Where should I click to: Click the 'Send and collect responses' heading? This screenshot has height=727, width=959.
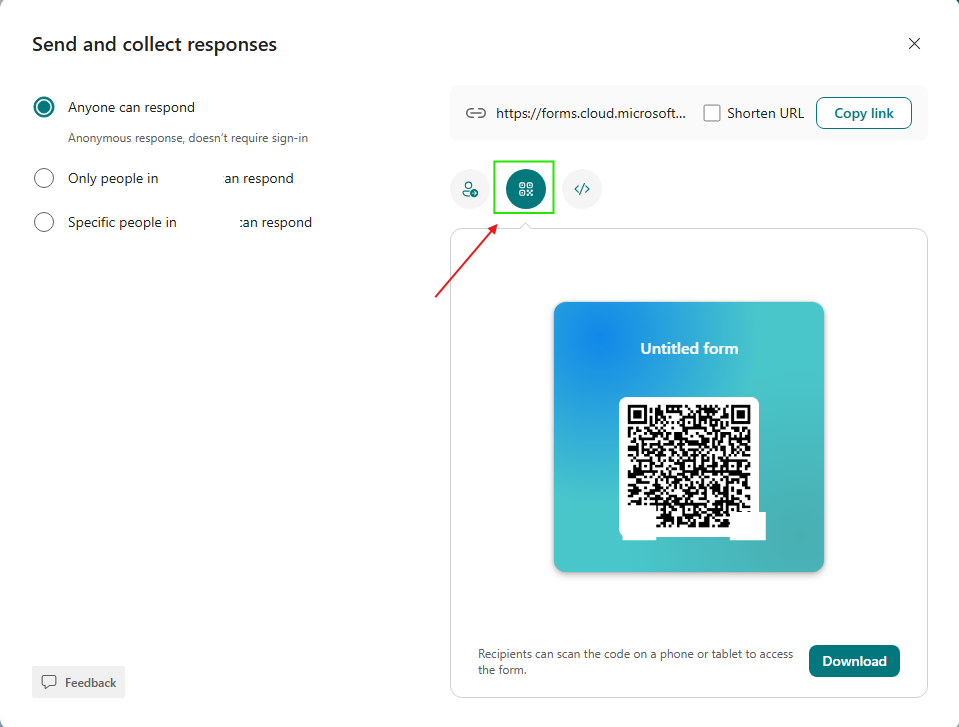pos(155,44)
